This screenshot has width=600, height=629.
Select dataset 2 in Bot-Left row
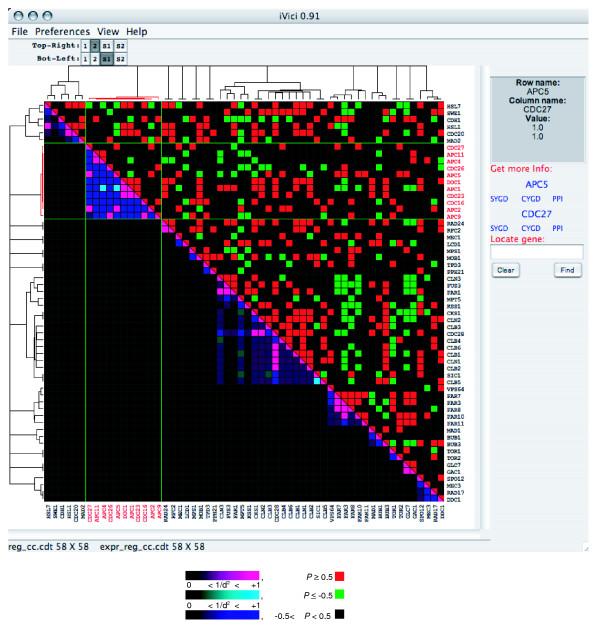95,59
